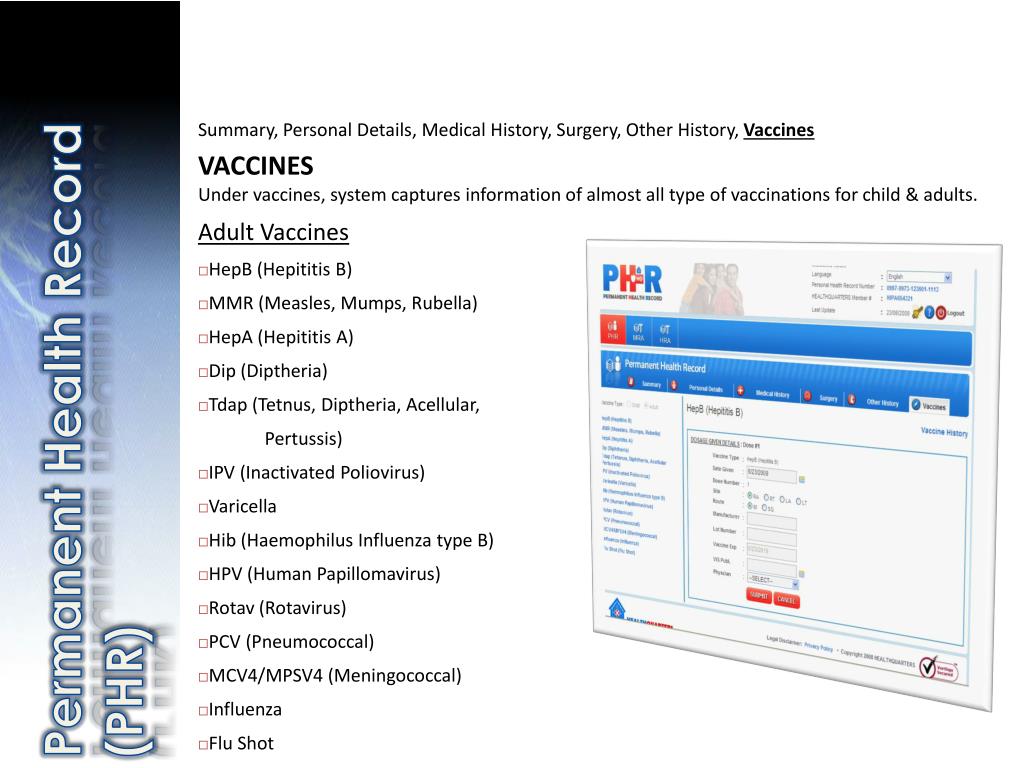Open the MRA module in the navigation bar
Screen dimensions: 1024x768
pos(638,332)
